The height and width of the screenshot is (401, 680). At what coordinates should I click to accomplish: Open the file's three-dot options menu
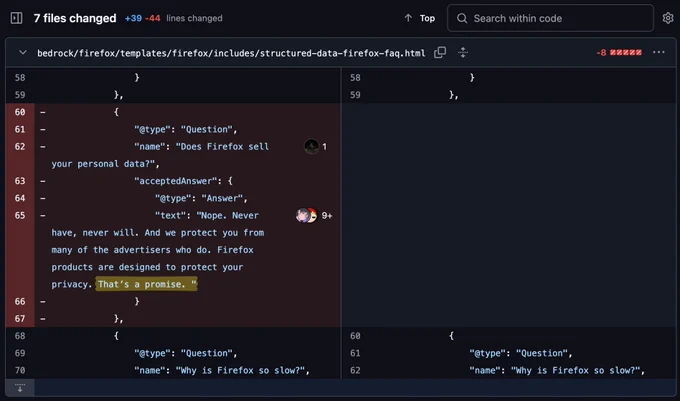pyautogui.click(x=658, y=52)
